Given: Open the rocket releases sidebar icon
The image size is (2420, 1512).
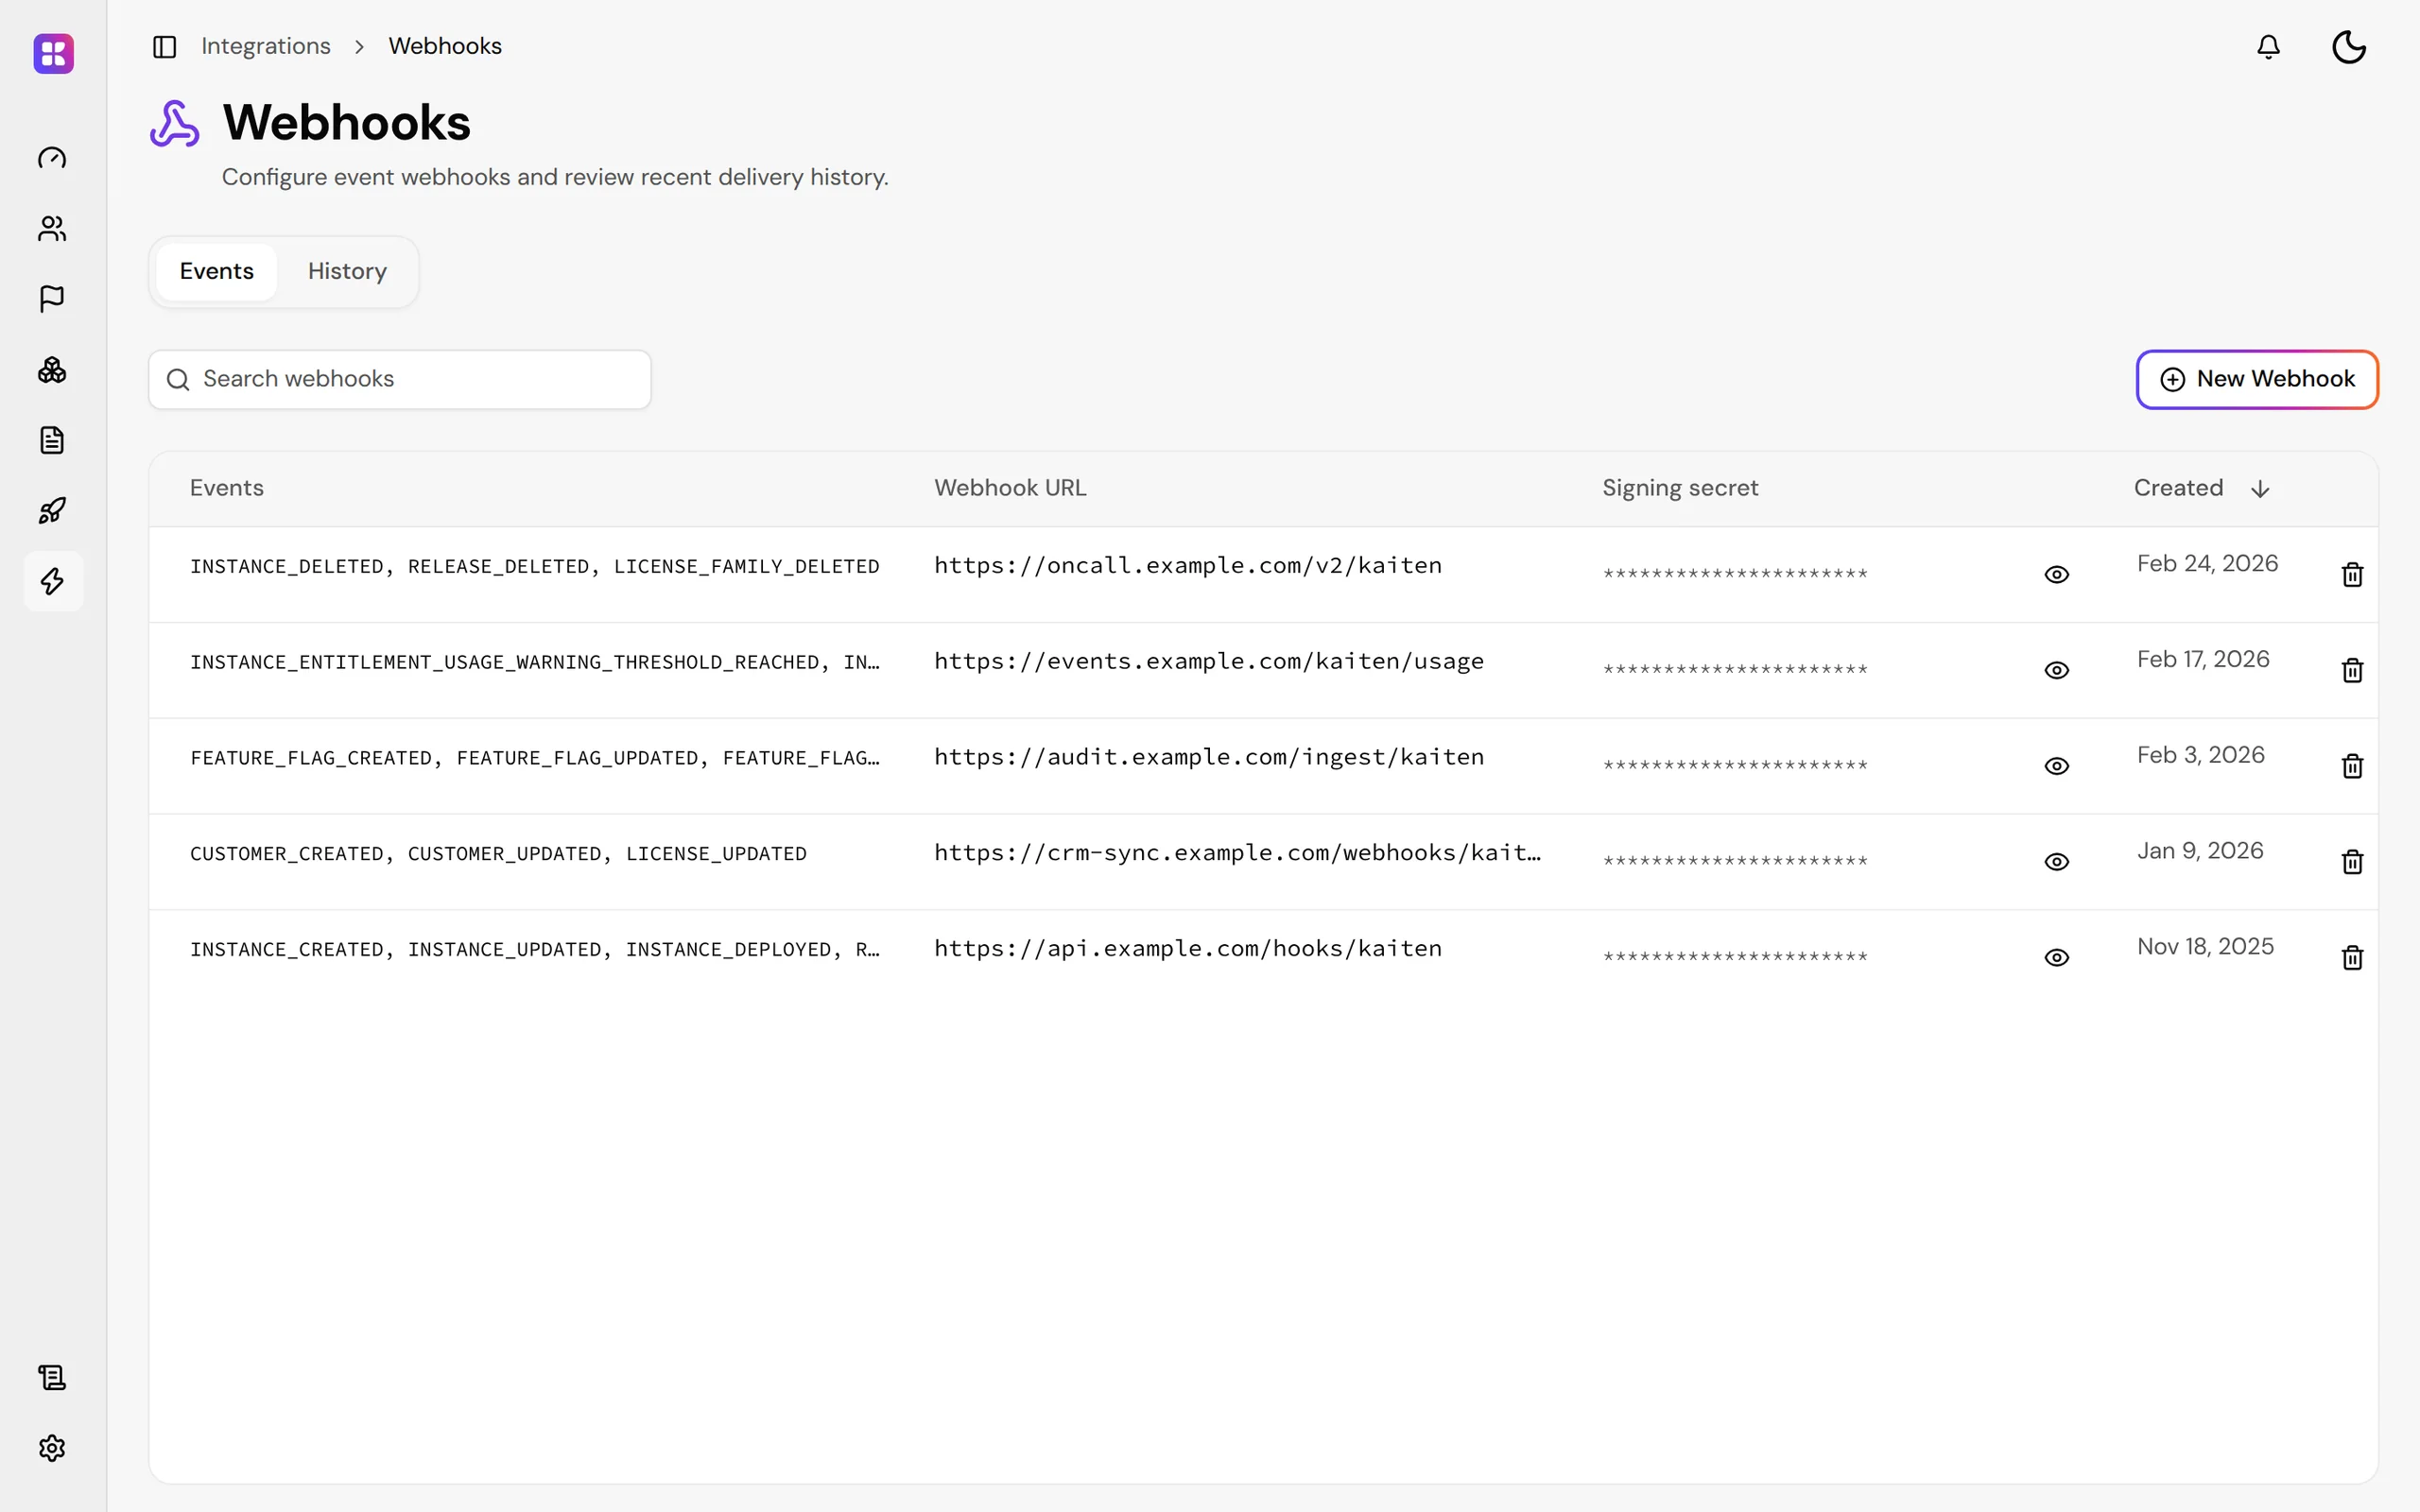Looking at the screenshot, I should tap(52, 511).
